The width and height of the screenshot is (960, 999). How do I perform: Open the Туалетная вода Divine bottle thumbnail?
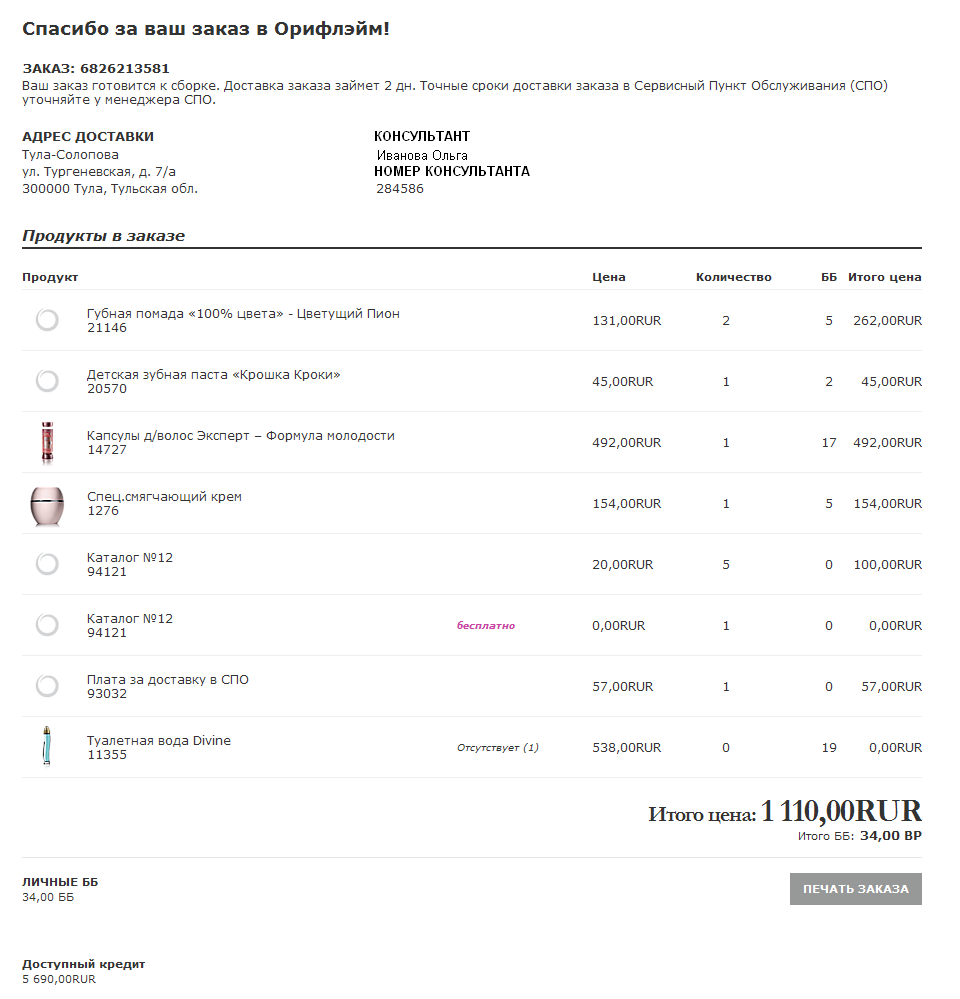point(47,745)
